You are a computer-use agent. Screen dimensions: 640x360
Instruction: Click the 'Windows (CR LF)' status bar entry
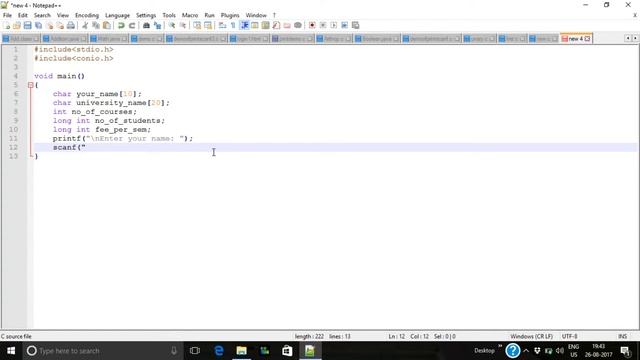pyautogui.click(x=531, y=336)
